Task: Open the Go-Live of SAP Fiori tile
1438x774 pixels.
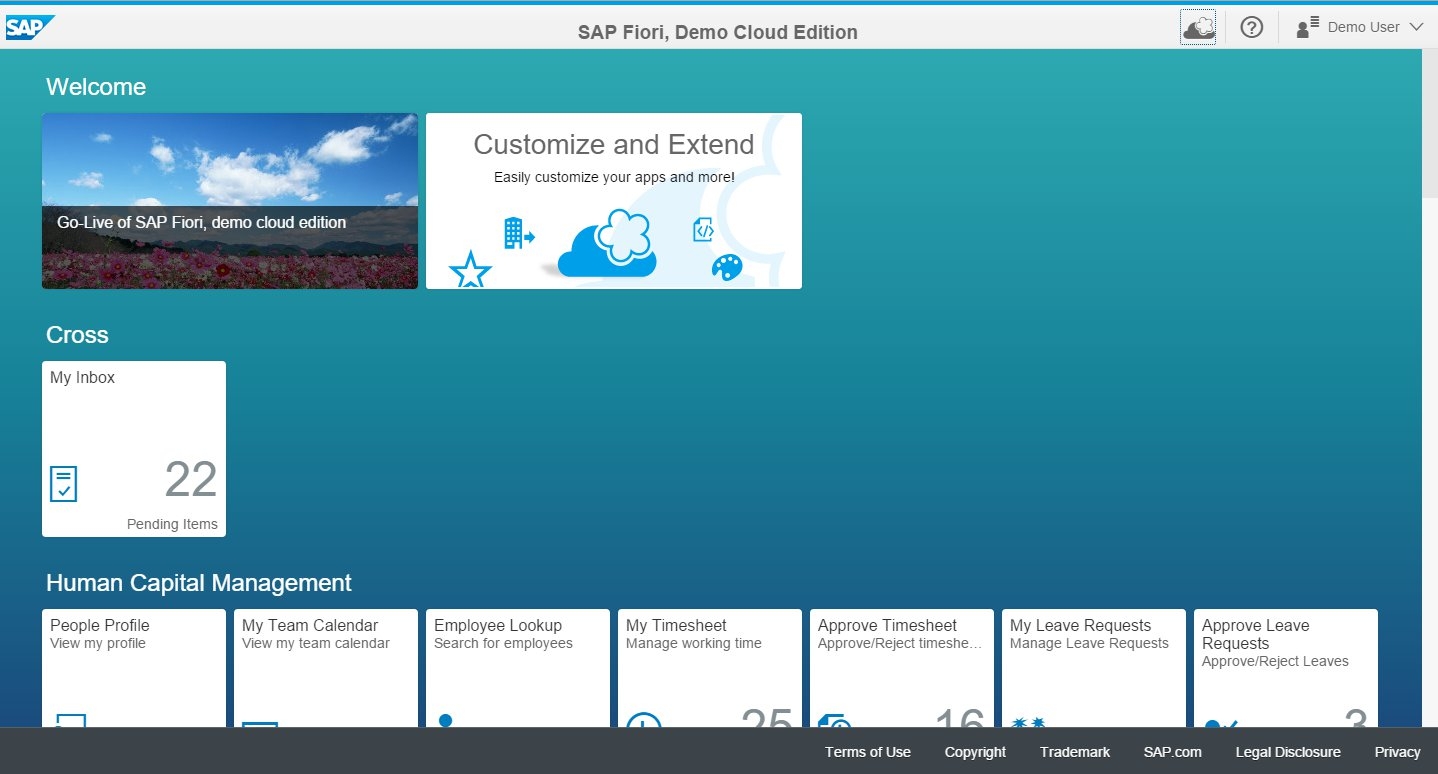Action: [230, 201]
